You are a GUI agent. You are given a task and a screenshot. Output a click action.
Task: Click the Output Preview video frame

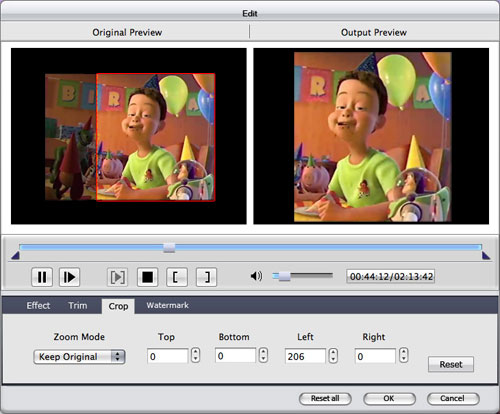[371, 136]
